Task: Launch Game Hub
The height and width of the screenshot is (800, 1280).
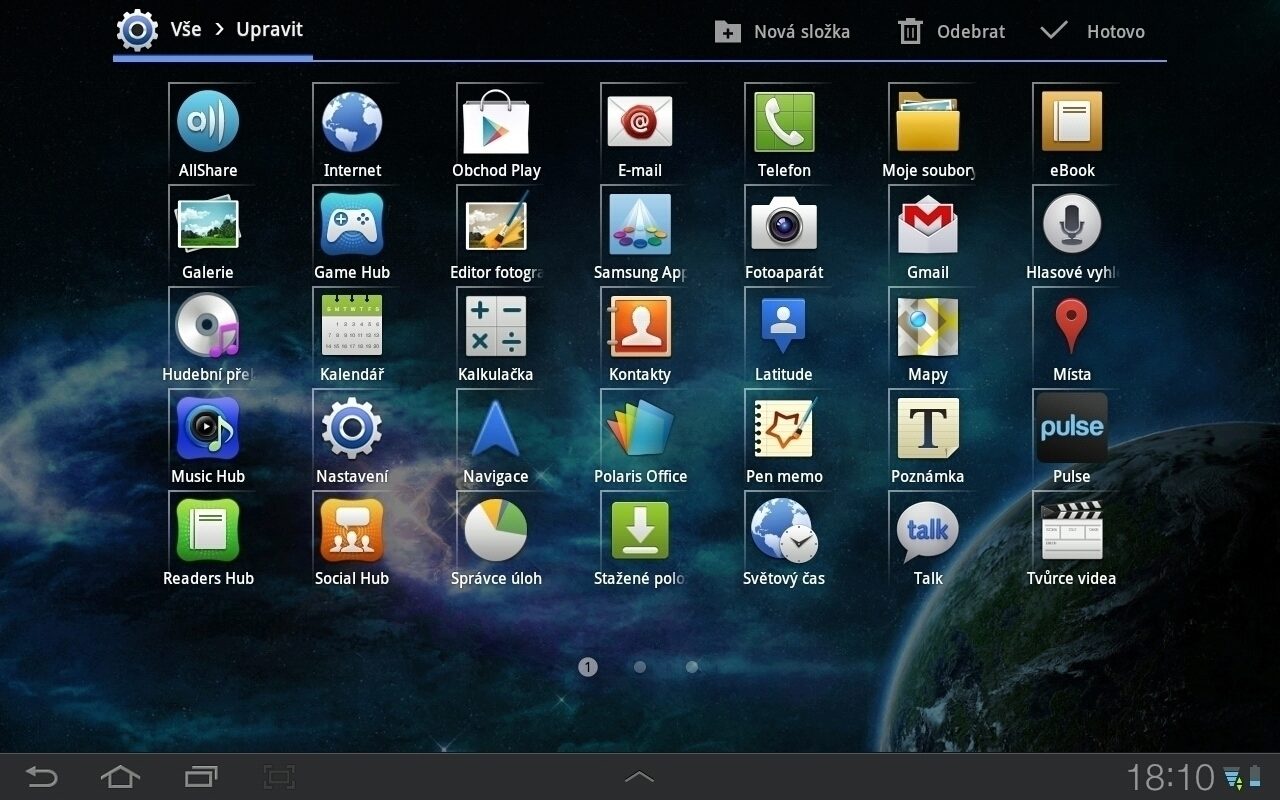Action: point(352,224)
